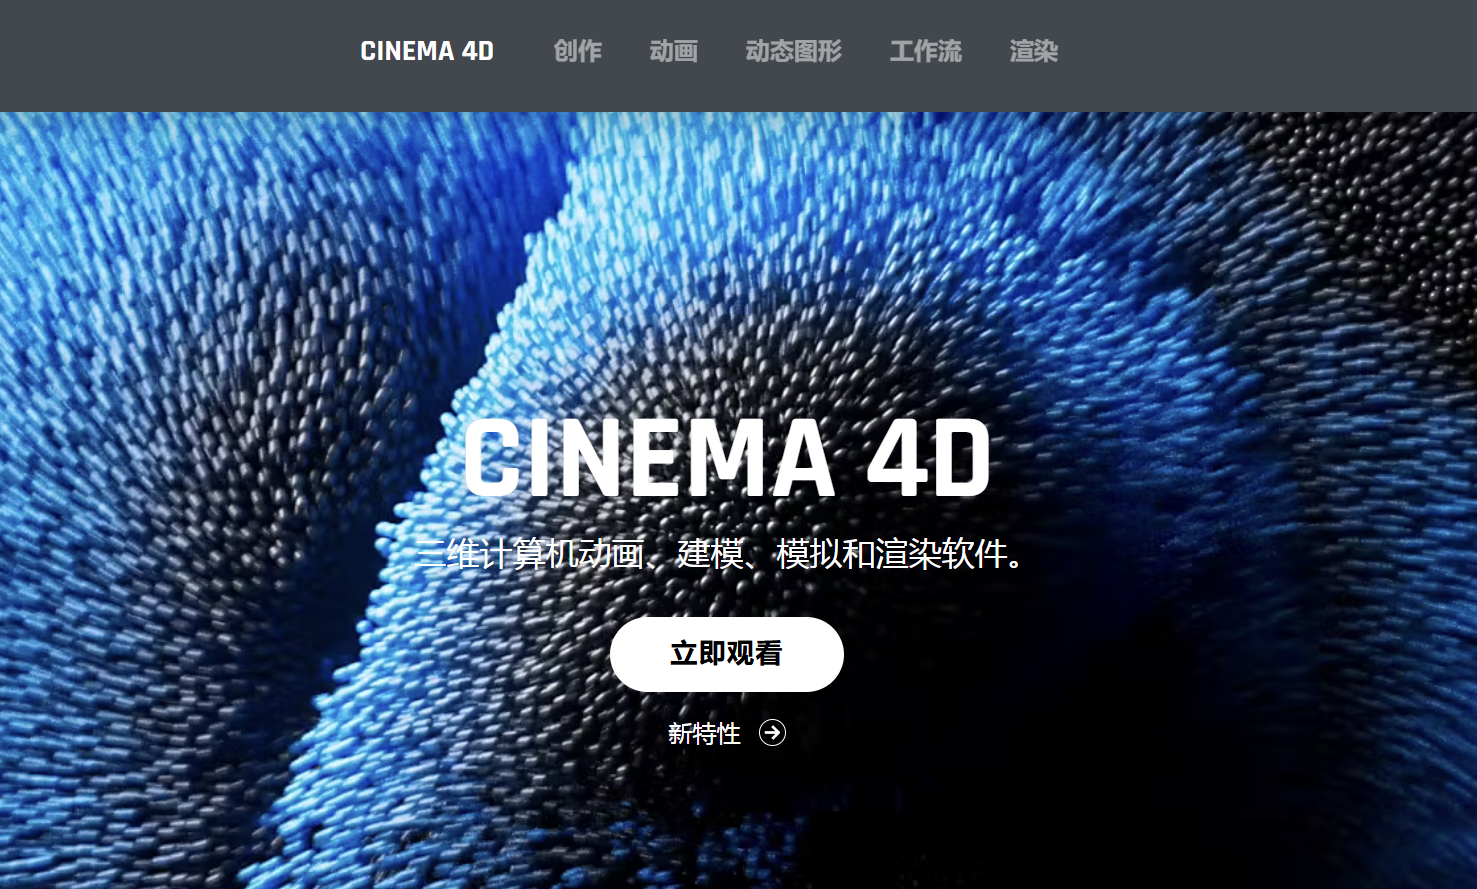Open the 动画 navigation item

point(674,51)
